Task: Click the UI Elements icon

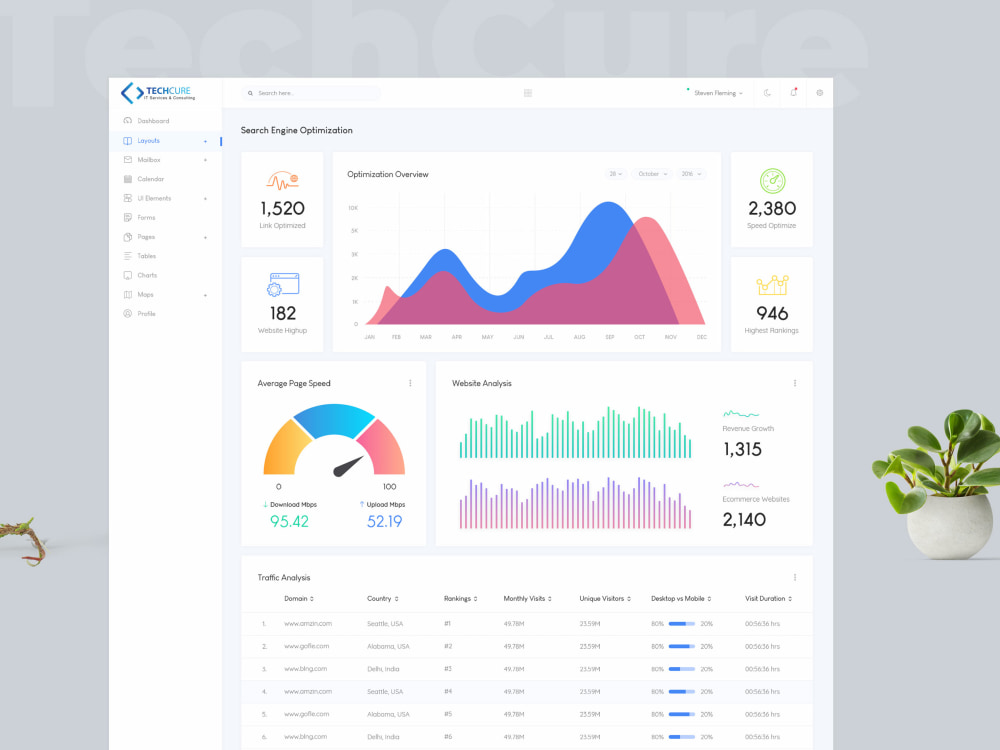Action: (128, 198)
